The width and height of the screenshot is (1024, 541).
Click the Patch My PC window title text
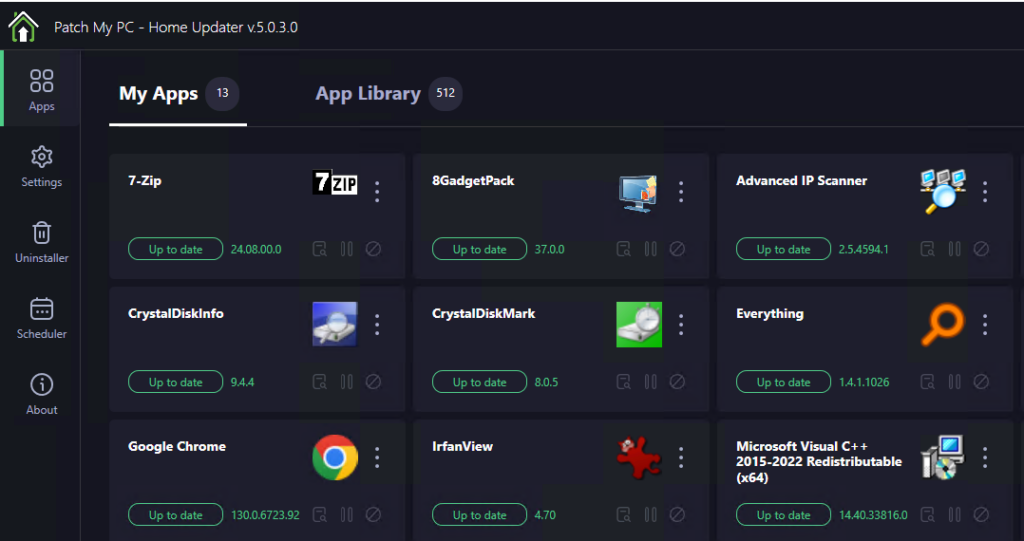tap(176, 27)
